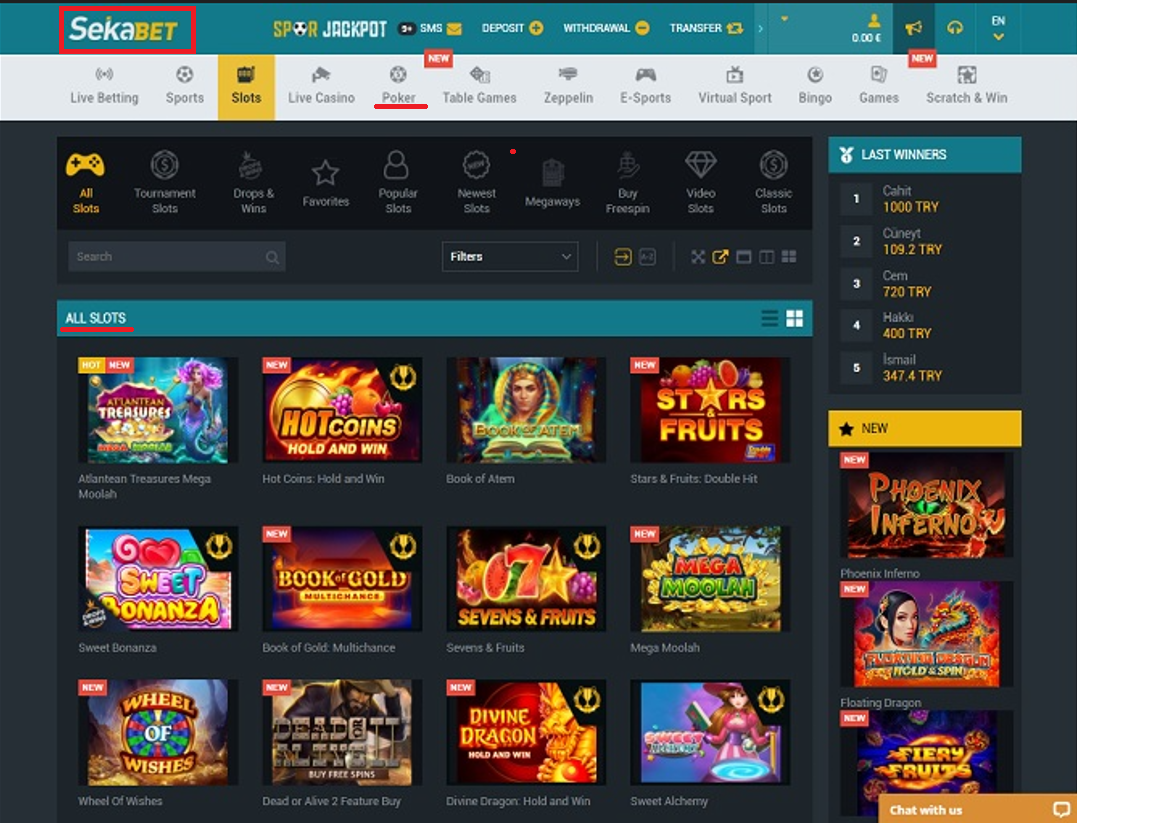Viewport: 1152px width, 823px height.
Task: Click the headset support icon
Action: 954,28
